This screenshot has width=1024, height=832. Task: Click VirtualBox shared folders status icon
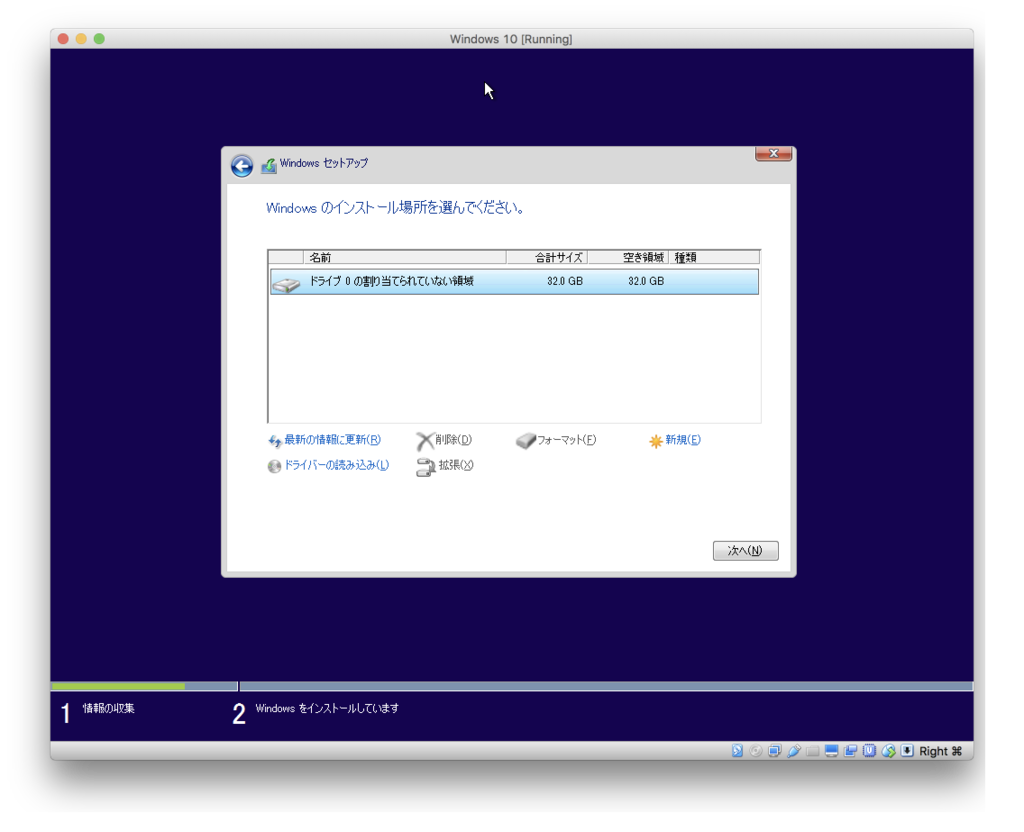click(812, 751)
